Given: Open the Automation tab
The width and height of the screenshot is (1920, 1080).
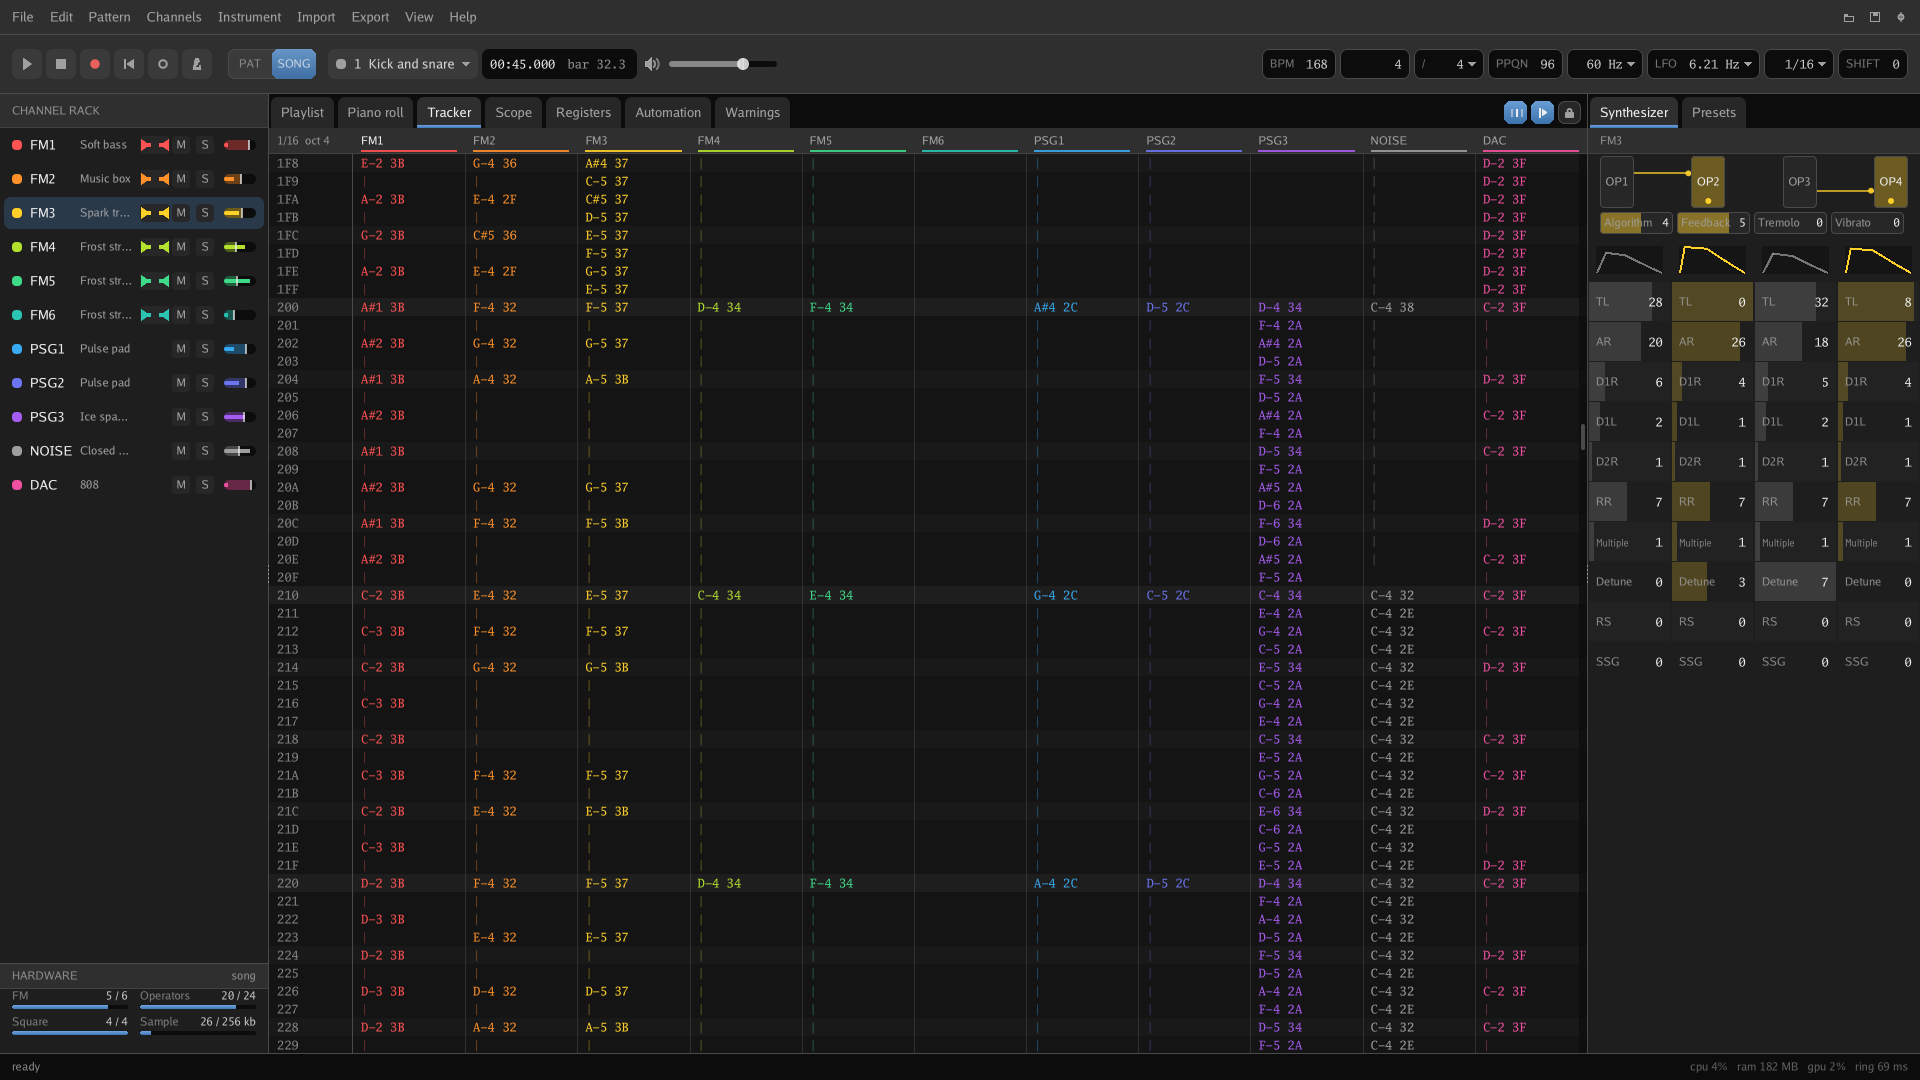Looking at the screenshot, I should point(668,113).
